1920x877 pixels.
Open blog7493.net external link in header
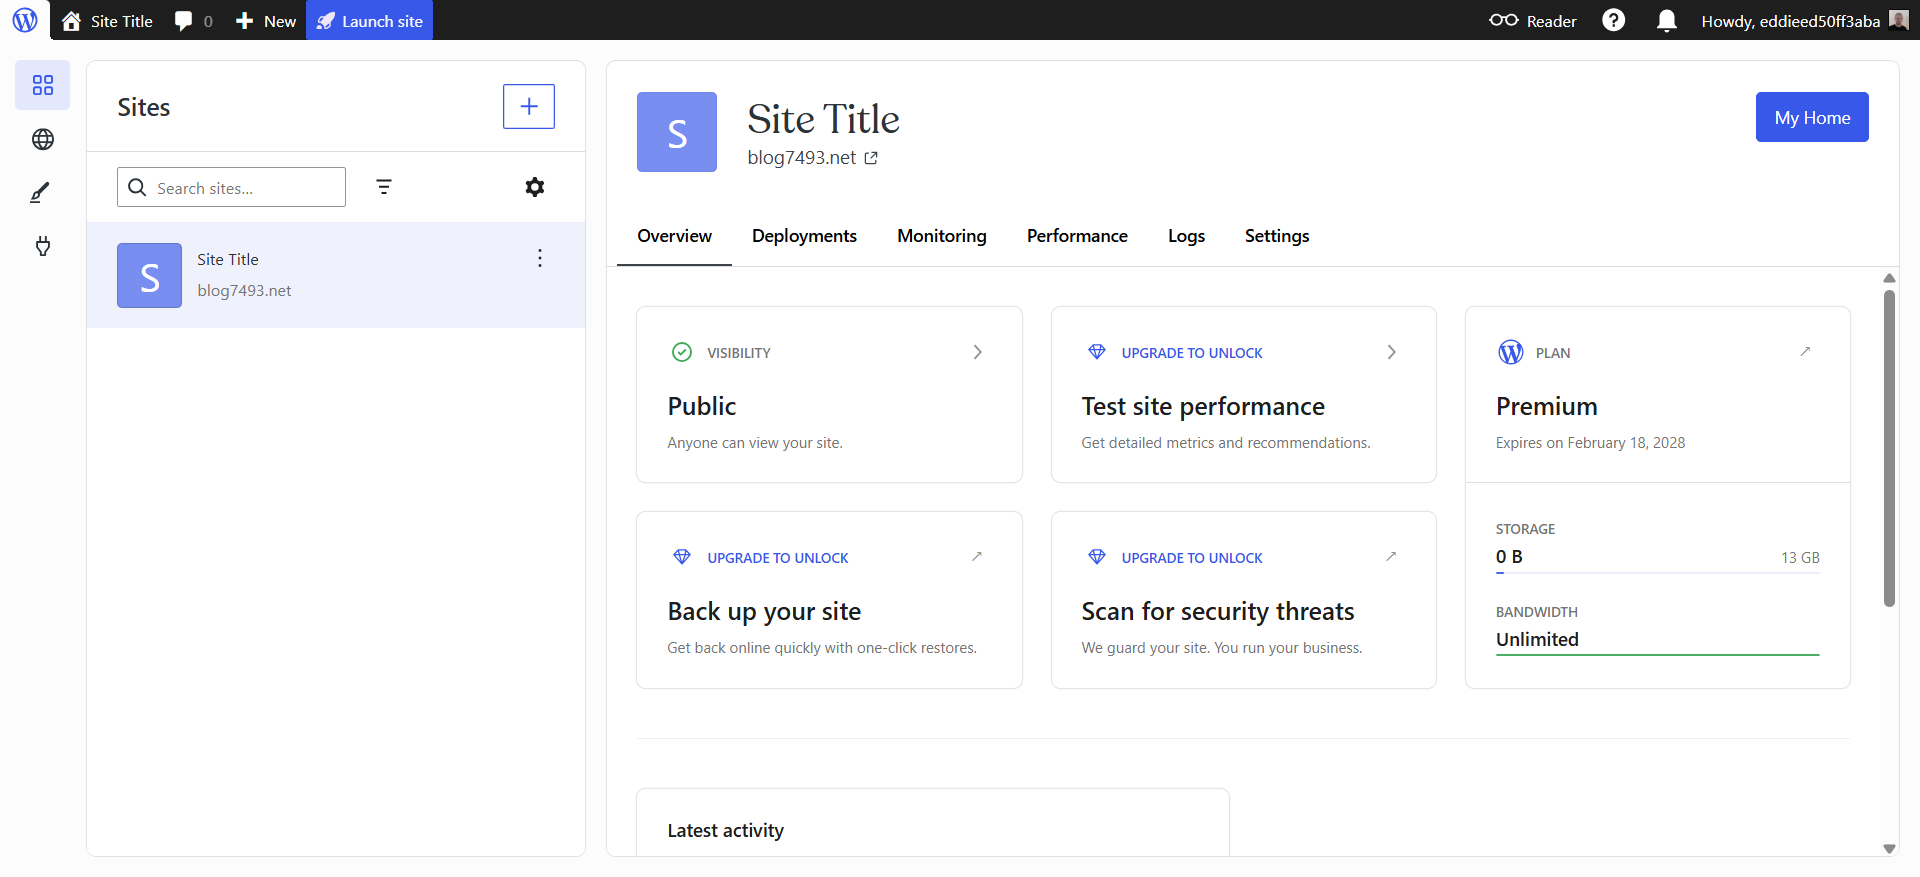(x=813, y=158)
